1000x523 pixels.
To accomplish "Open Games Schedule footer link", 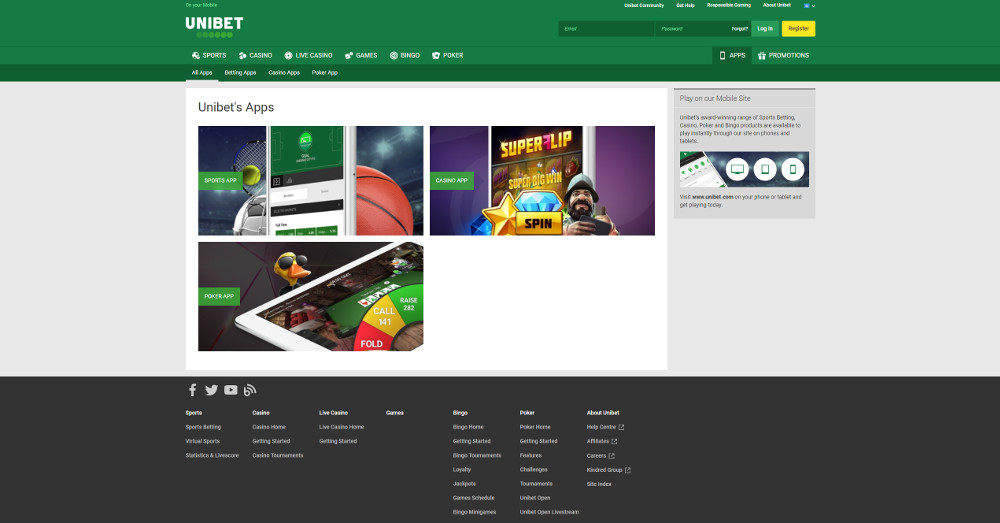I will pyautogui.click(x=474, y=498).
